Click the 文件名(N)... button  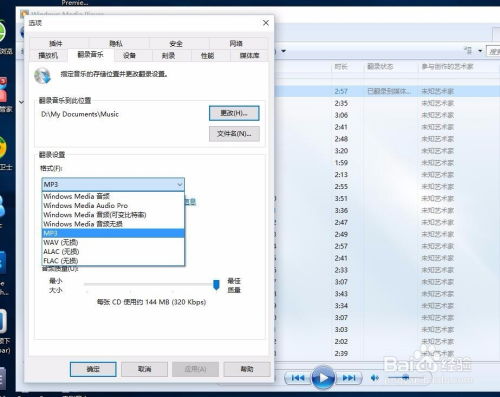point(234,134)
